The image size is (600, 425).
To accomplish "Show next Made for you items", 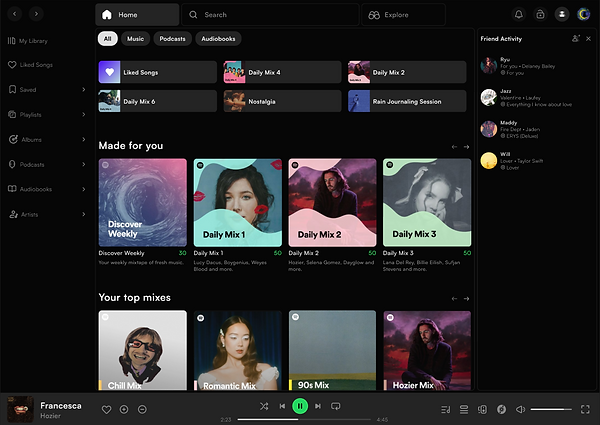I will coord(466,147).
